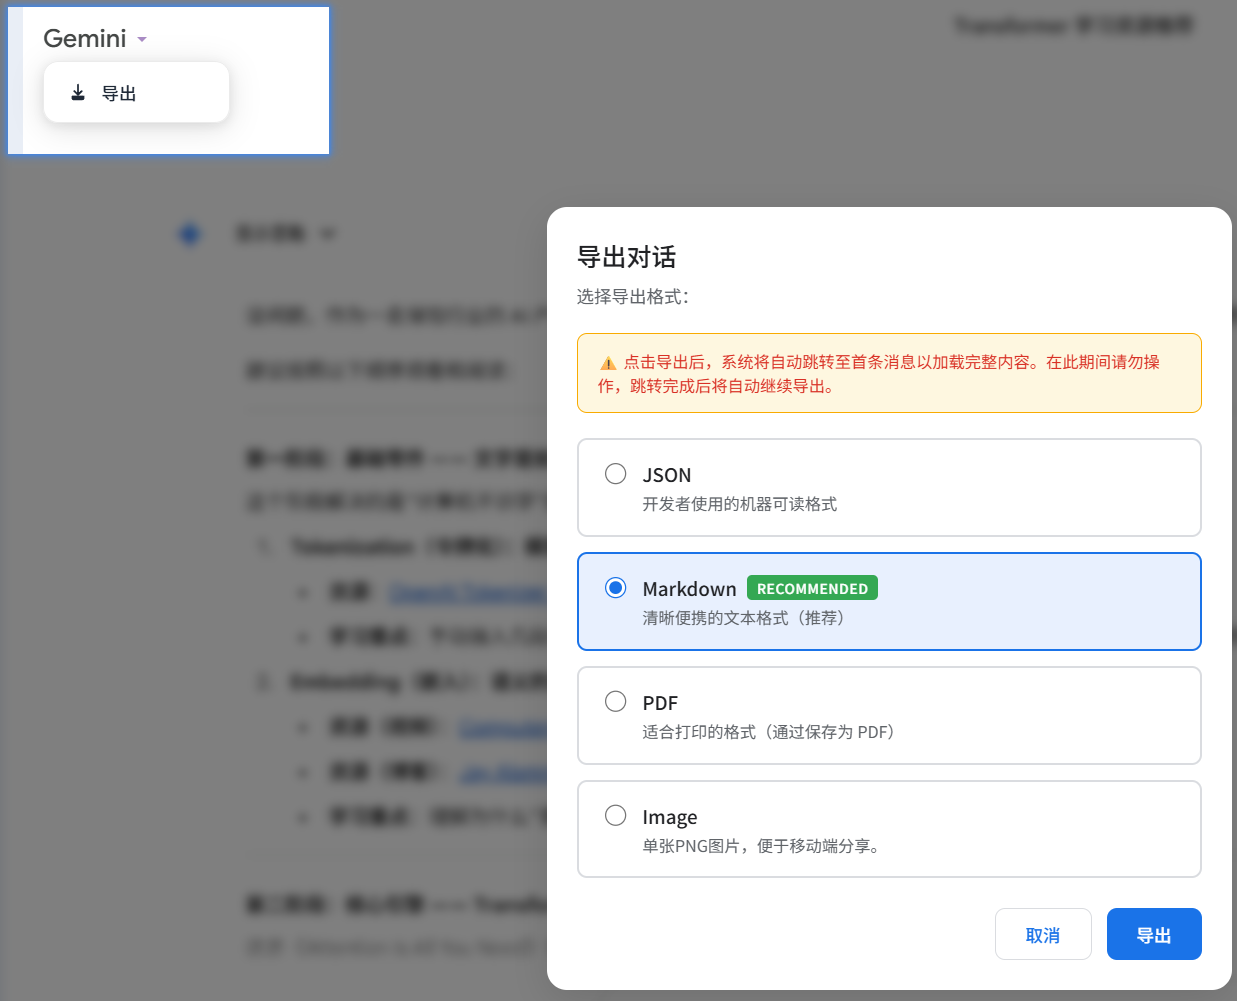Expand the chevron next to the sender name
1237x1001 pixels.
(x=329, y=233)
